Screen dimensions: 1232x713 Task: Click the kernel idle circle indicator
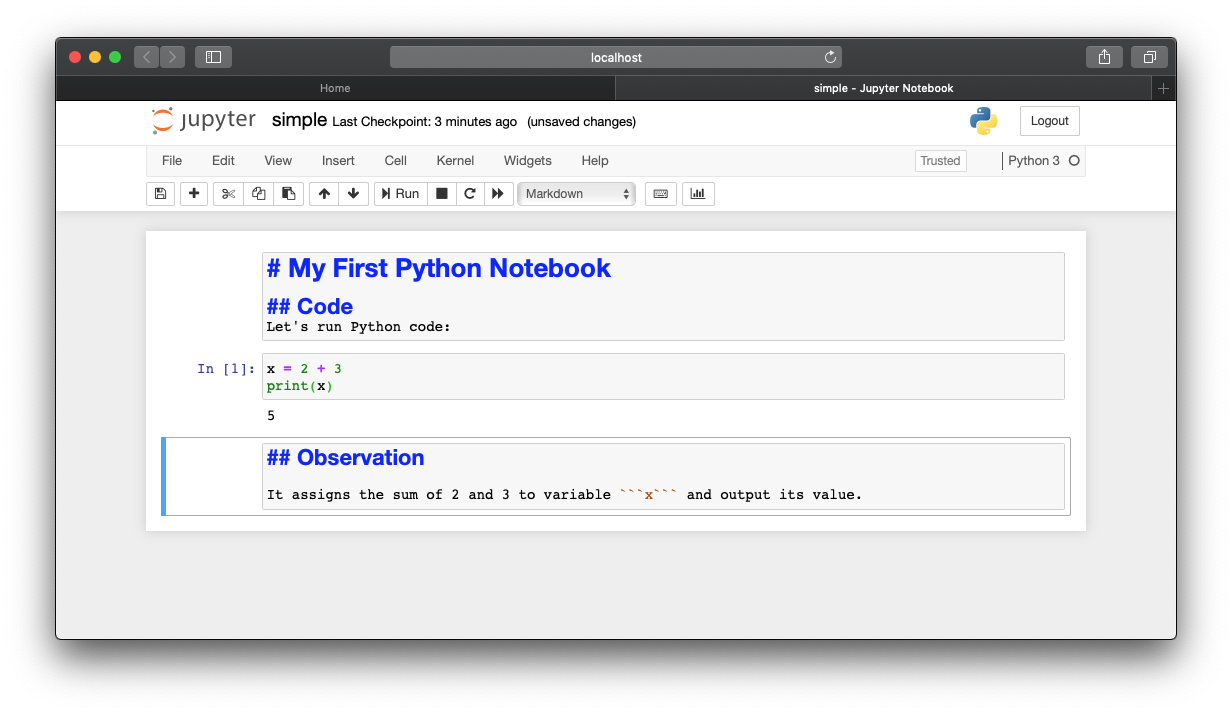(1074, 161)
